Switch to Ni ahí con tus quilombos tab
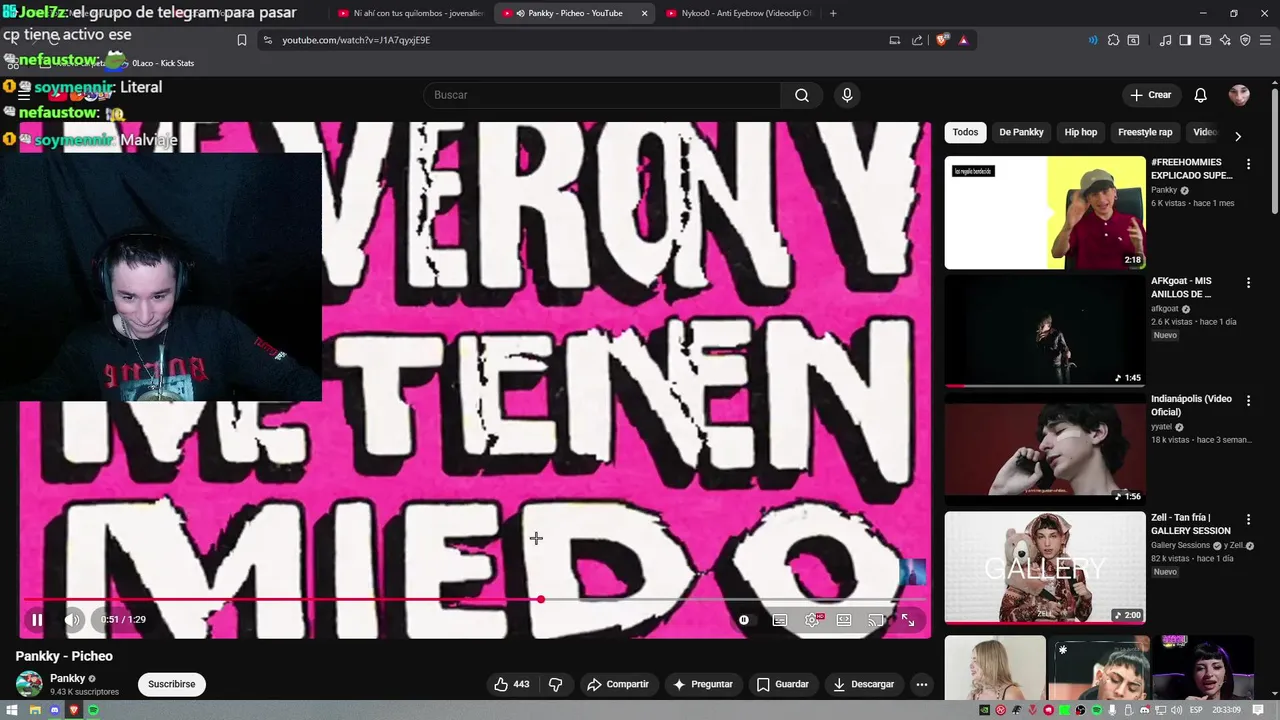Screen dimensions: 1280x720 tap(410, 13)
